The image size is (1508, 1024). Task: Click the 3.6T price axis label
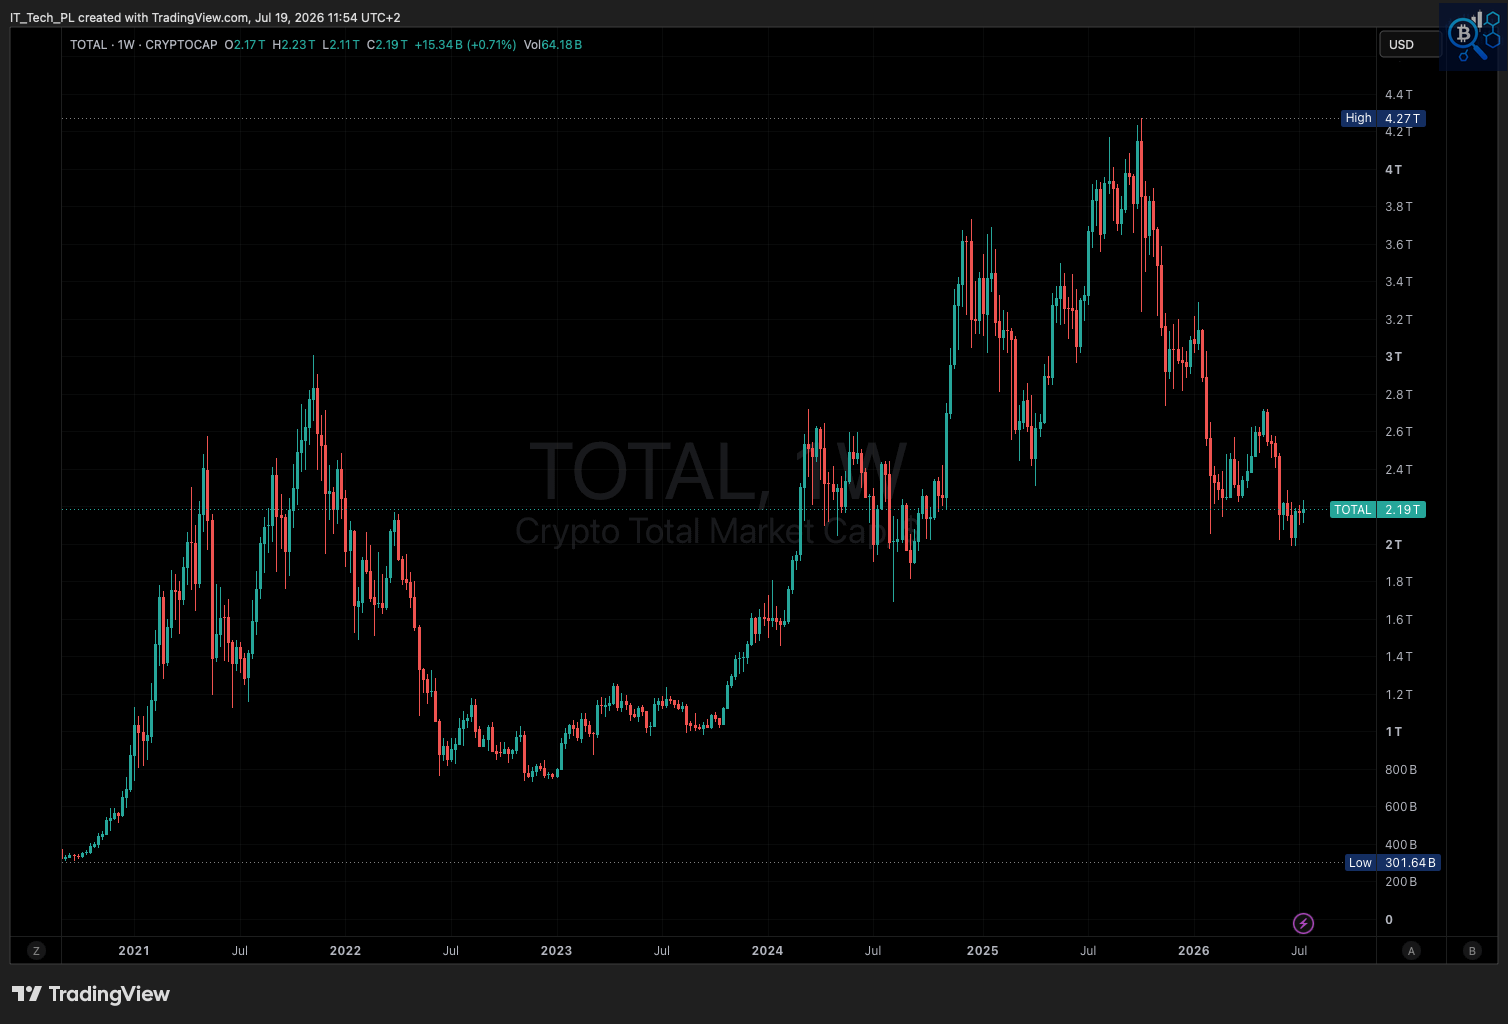tap(1399, 245)
